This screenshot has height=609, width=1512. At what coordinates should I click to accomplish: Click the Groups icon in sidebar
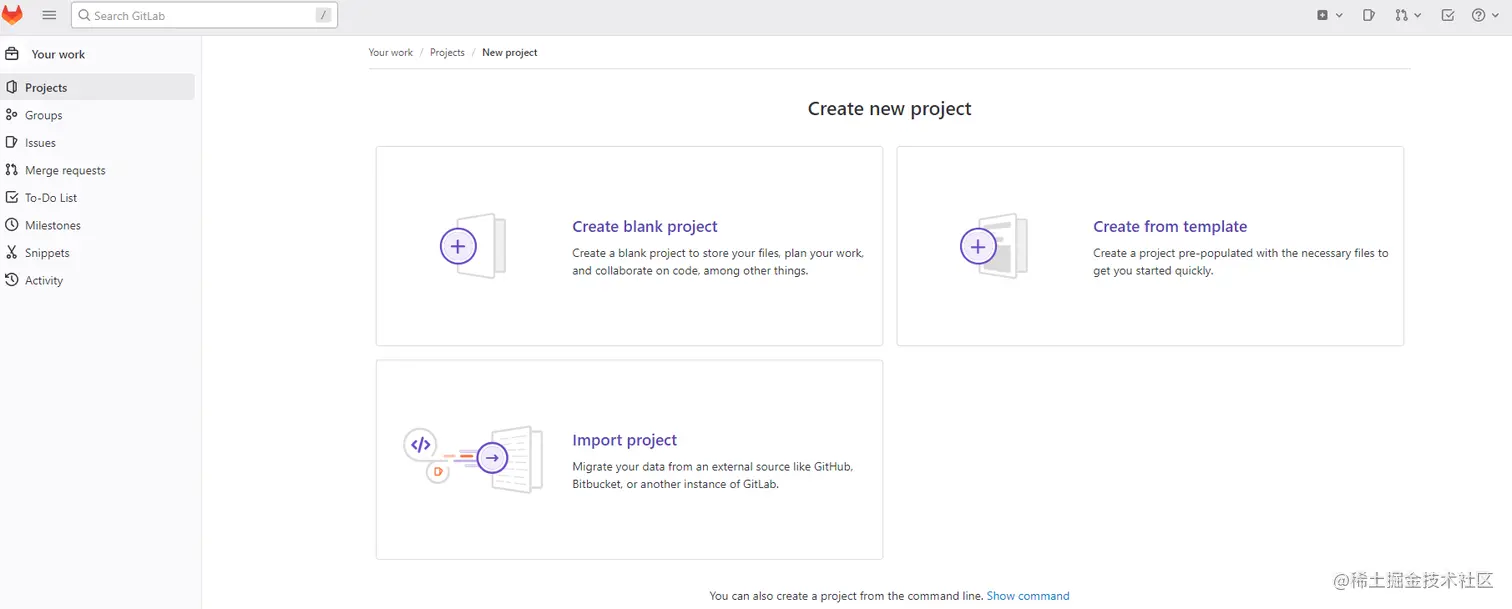coord(12,115)
